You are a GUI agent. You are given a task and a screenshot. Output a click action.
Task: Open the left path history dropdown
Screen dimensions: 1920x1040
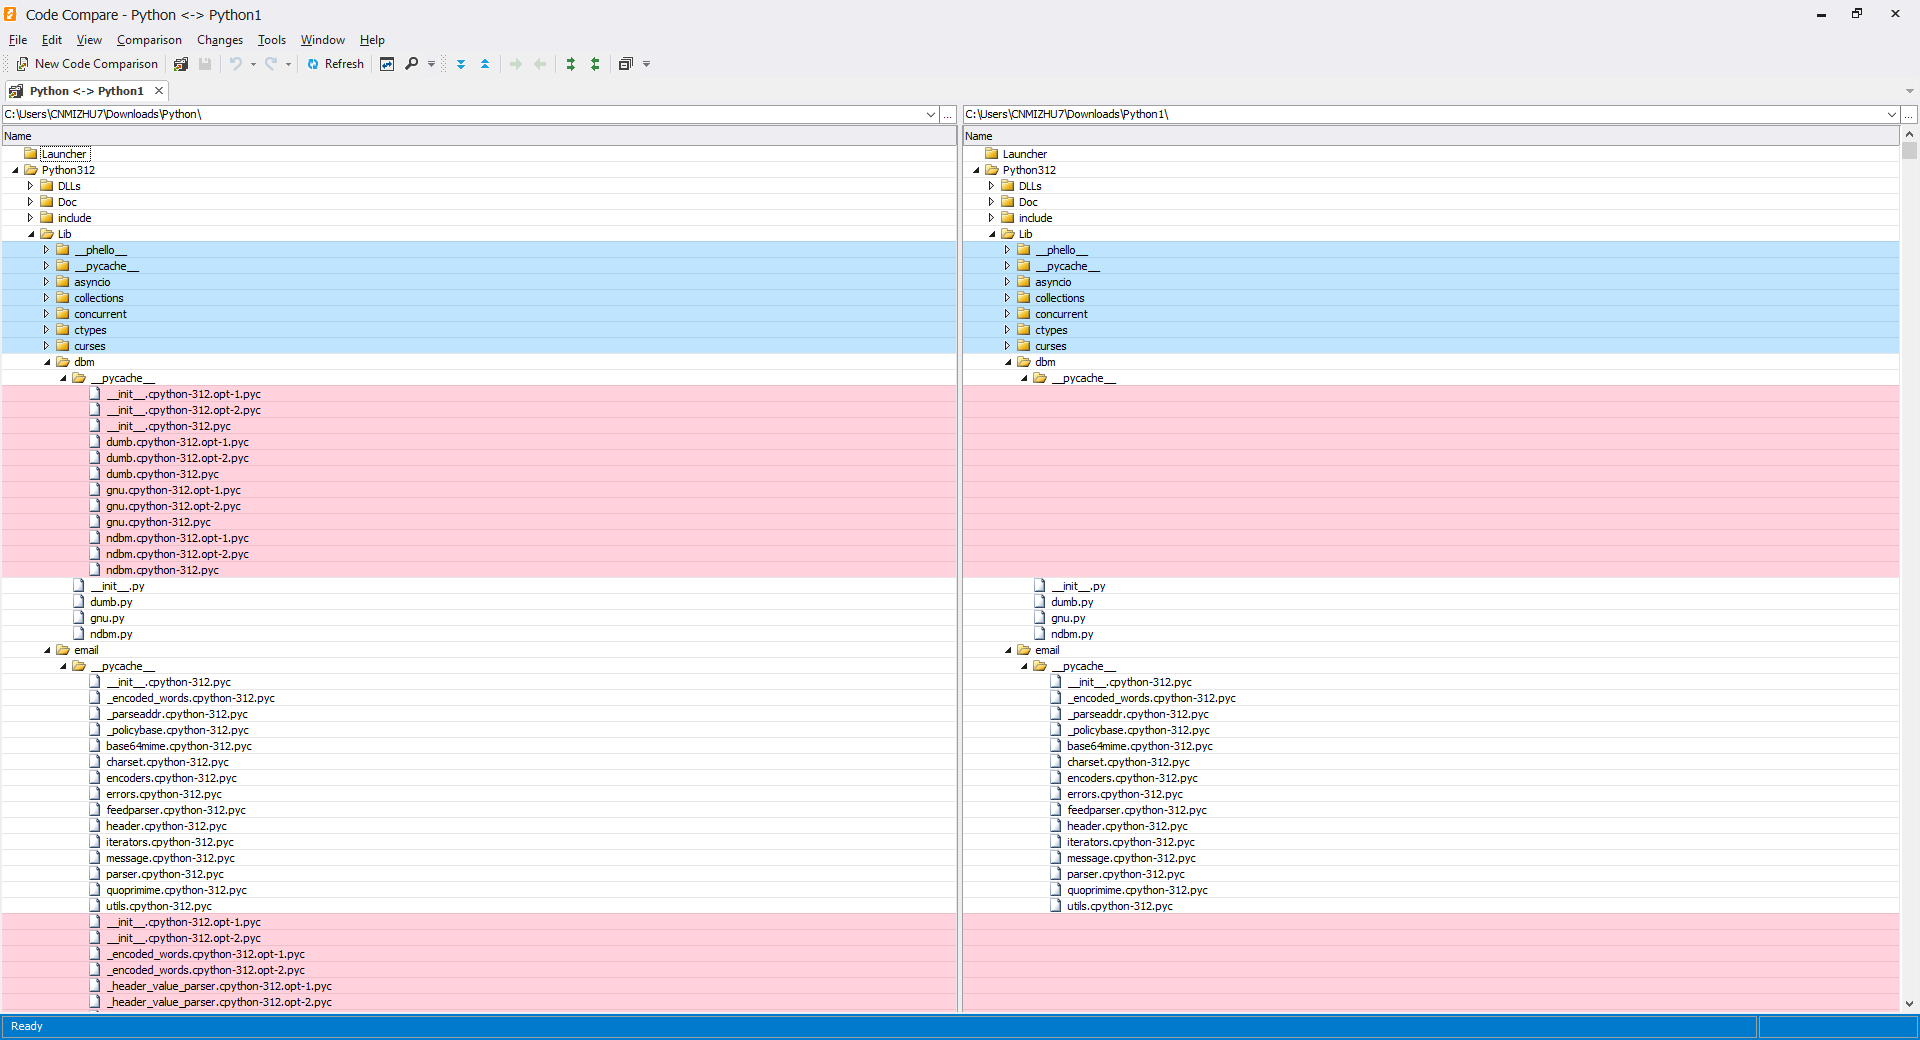[x=931, y=115]
